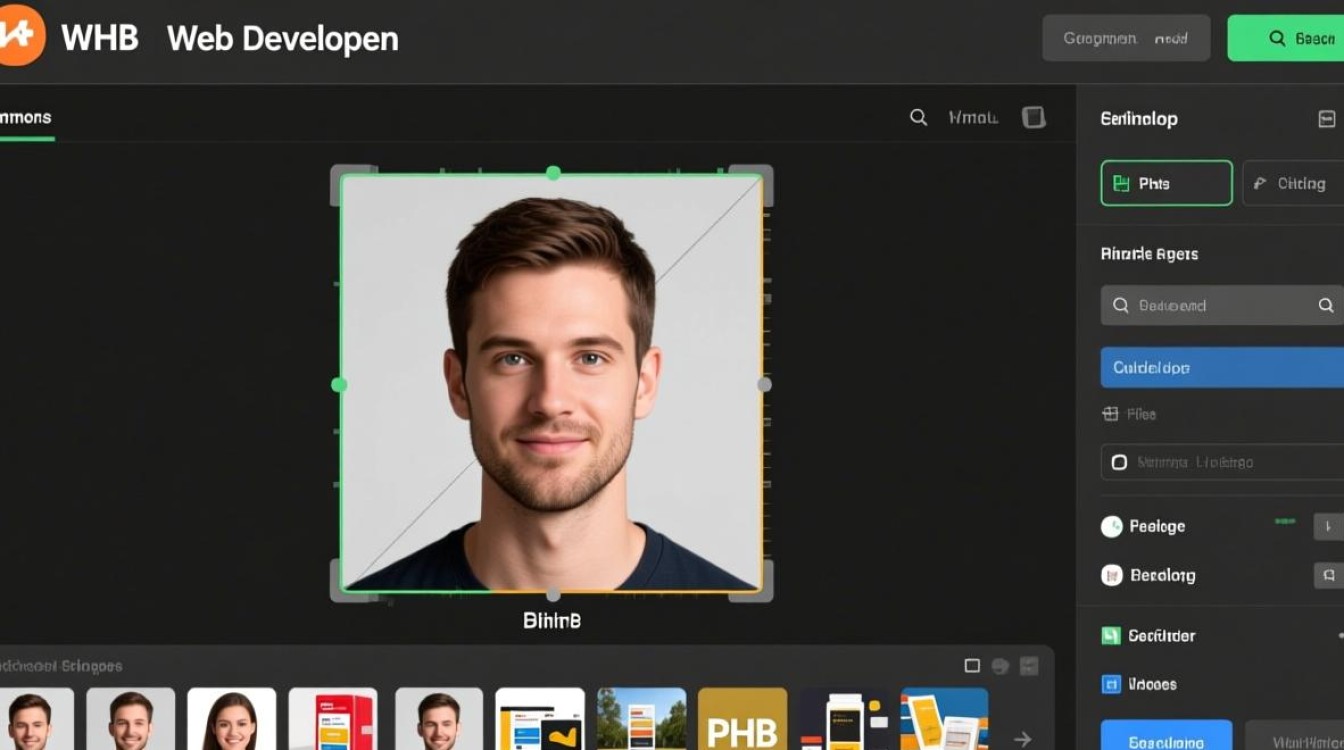
Task: Click the blue highlighted Culdeldpo item
Action: [x=1222, y=368]
